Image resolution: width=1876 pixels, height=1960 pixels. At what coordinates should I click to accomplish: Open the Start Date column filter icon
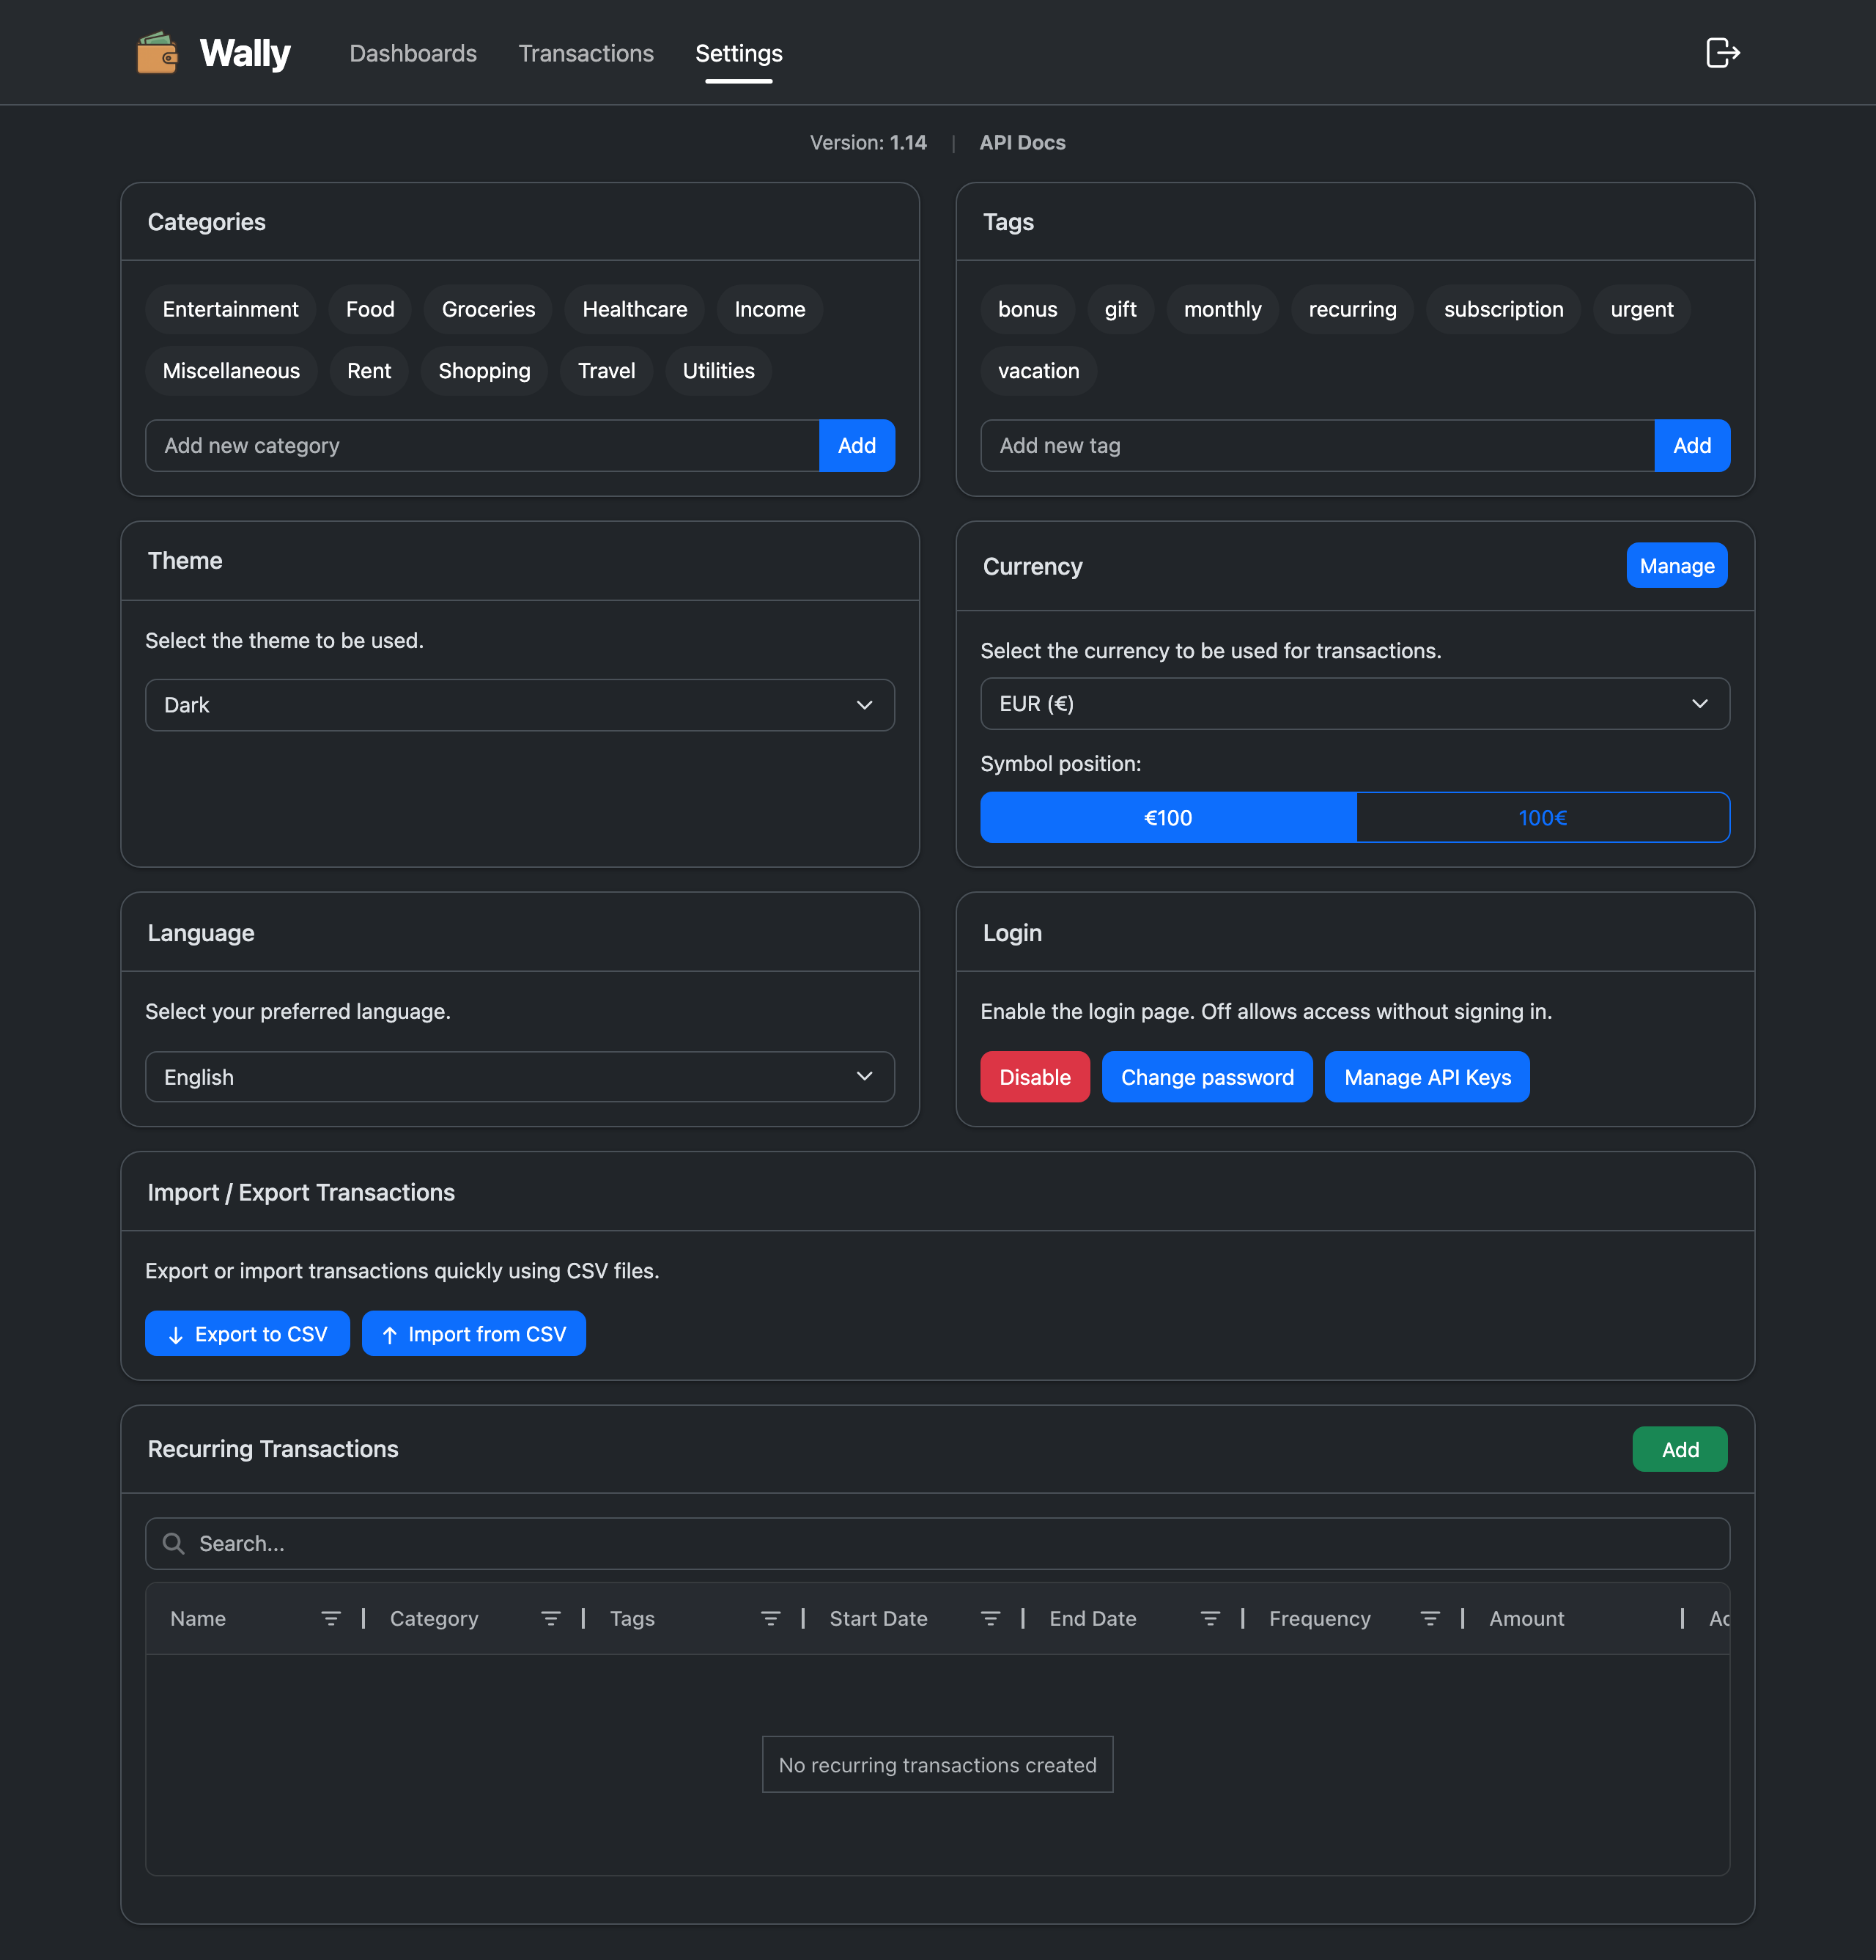[x=990, y=1618]
